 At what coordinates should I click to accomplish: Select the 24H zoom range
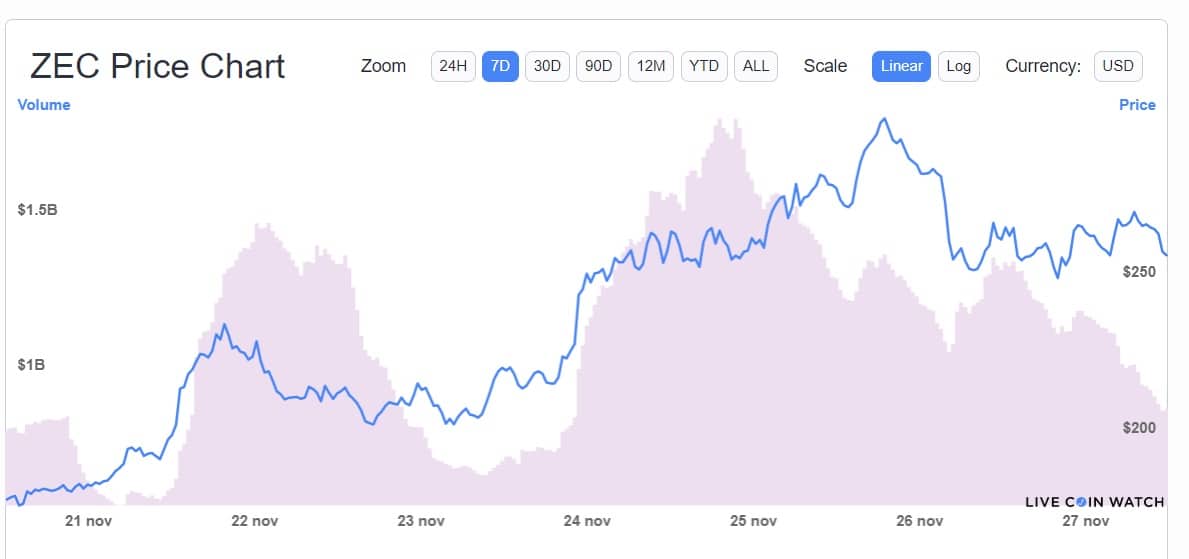[453, 66]
